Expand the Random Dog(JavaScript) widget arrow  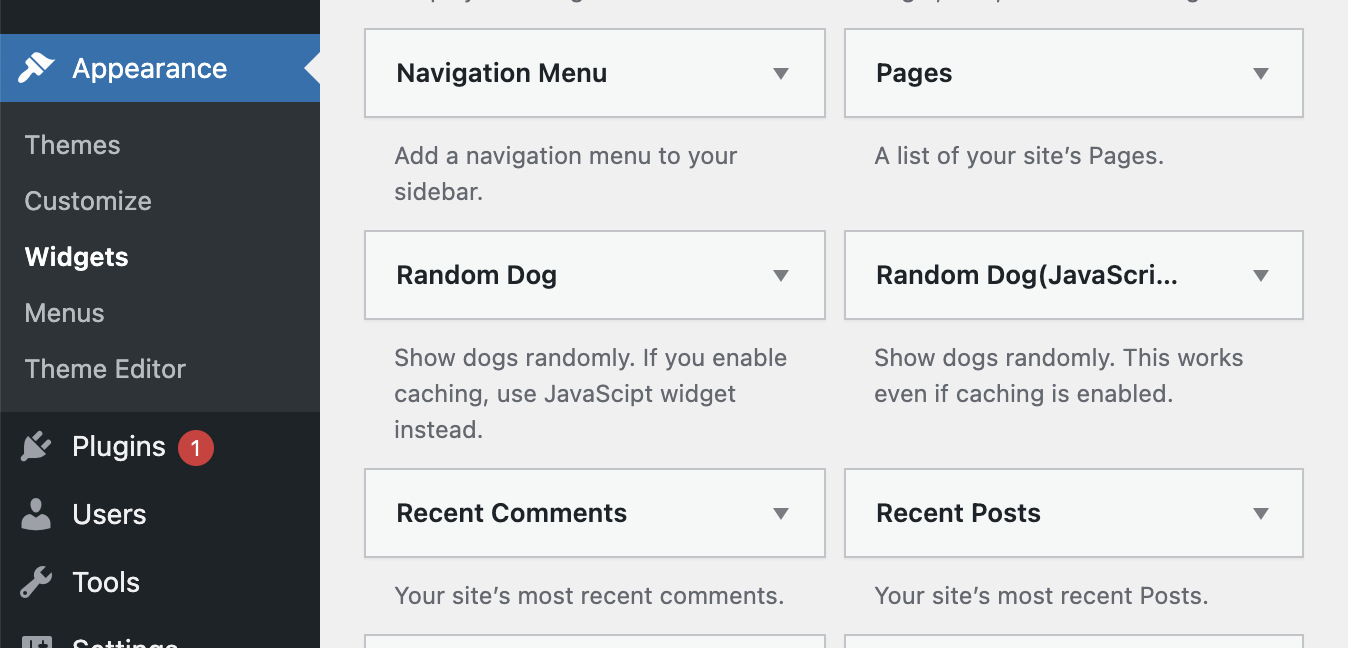tap(1261, 275)
